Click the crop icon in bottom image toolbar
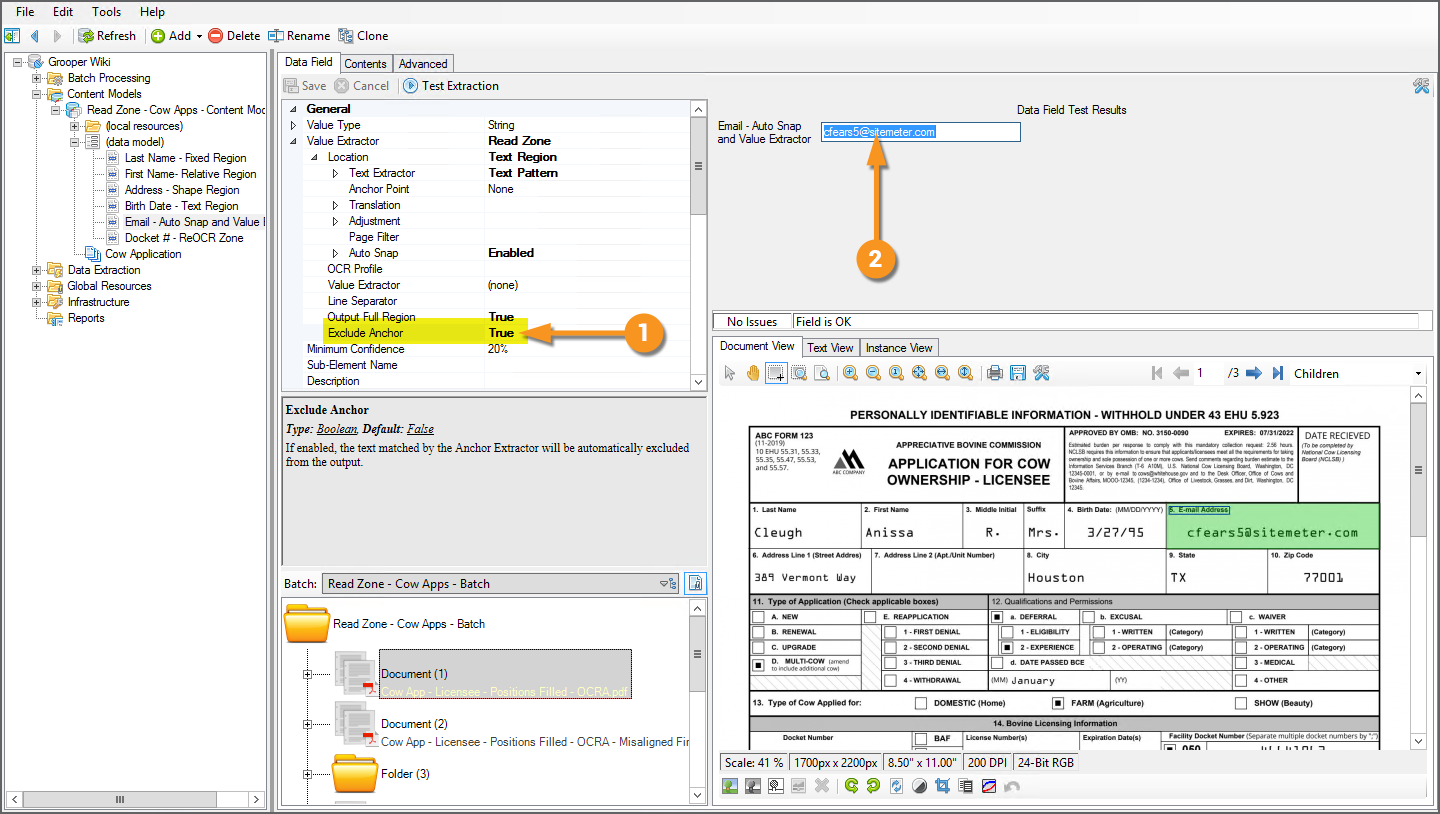 point(941,786)
